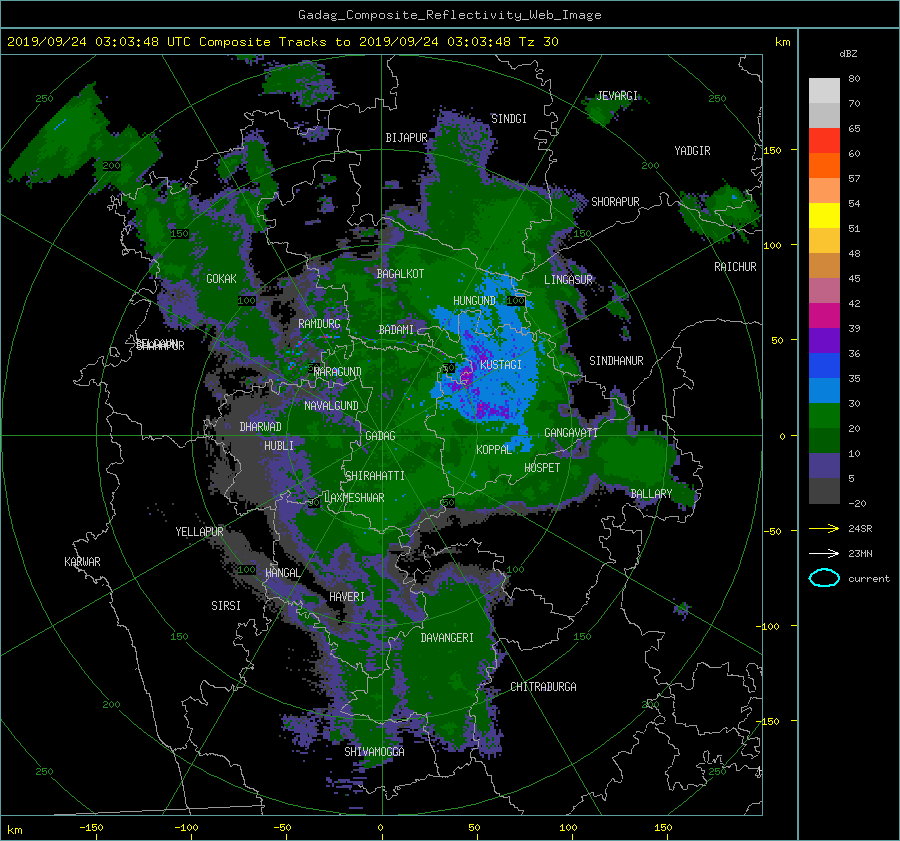This screenshot has width=900, height=841.
Task: Click the 150 tick on right axis
Action: [x=773, y=150]
